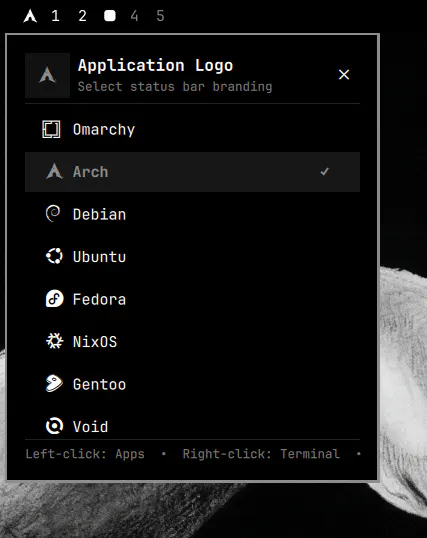Switch to workspace 5
The height and width of the screenshot is (538, 427).
[x=160, y=16]
